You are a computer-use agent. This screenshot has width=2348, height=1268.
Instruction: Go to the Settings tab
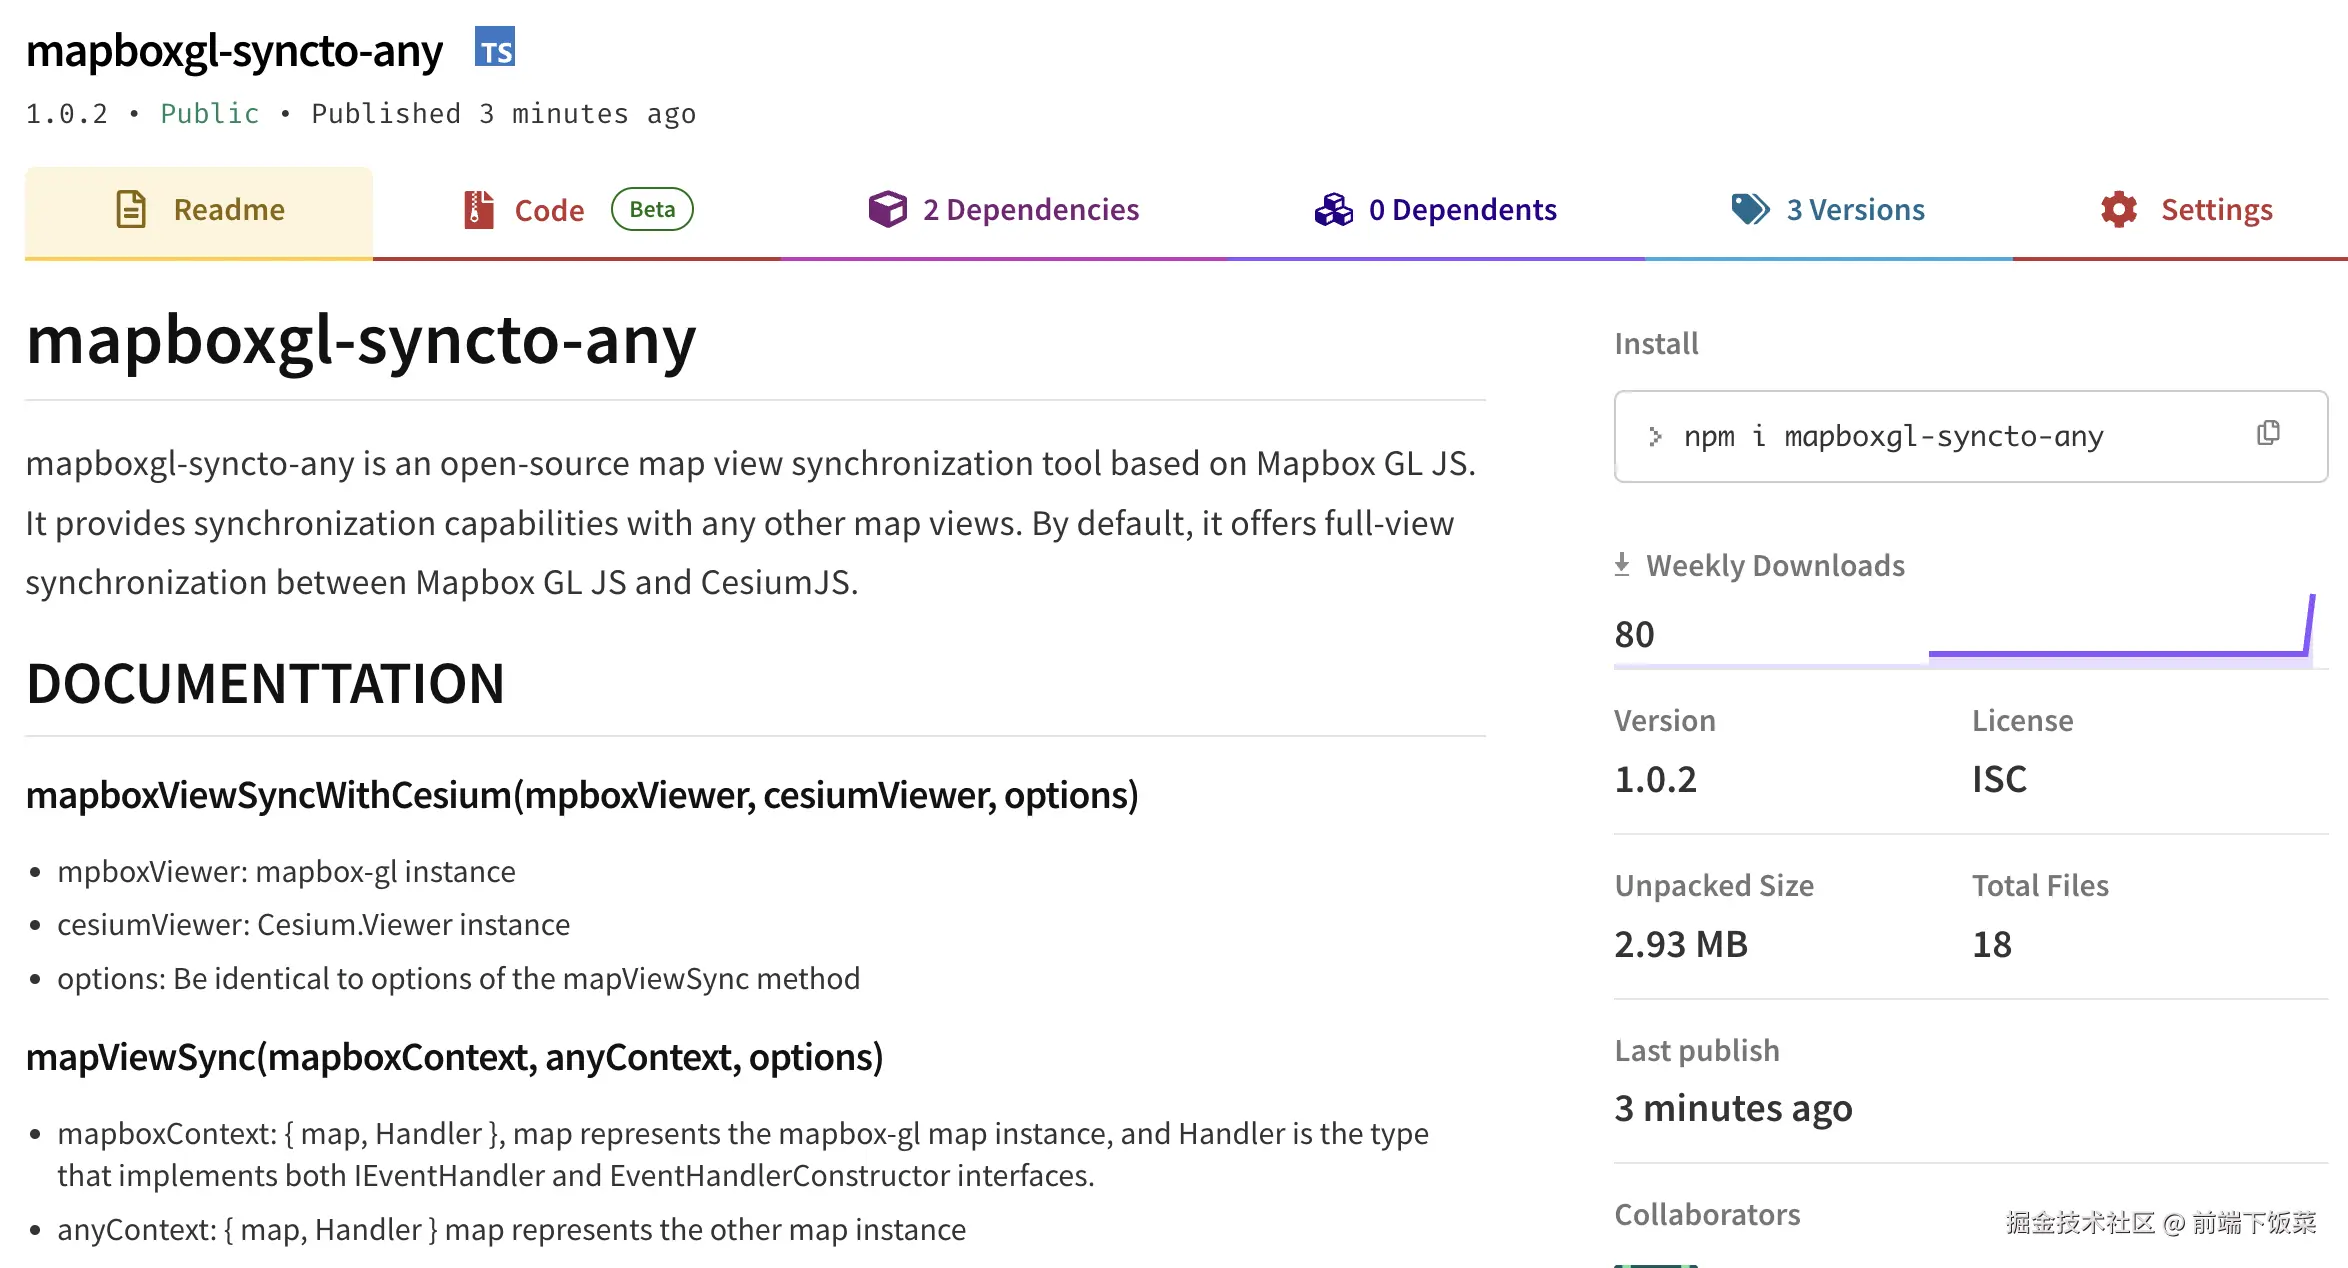click(2216, 210)
